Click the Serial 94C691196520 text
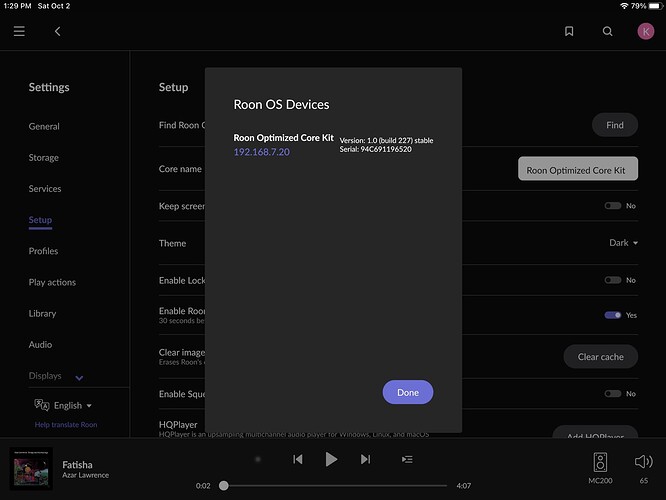 pyautogui.click(x=375, y=149)
